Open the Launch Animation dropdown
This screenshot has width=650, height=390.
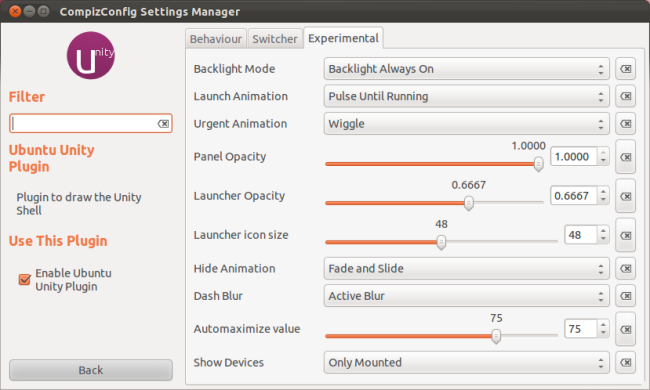click(466, 96)
